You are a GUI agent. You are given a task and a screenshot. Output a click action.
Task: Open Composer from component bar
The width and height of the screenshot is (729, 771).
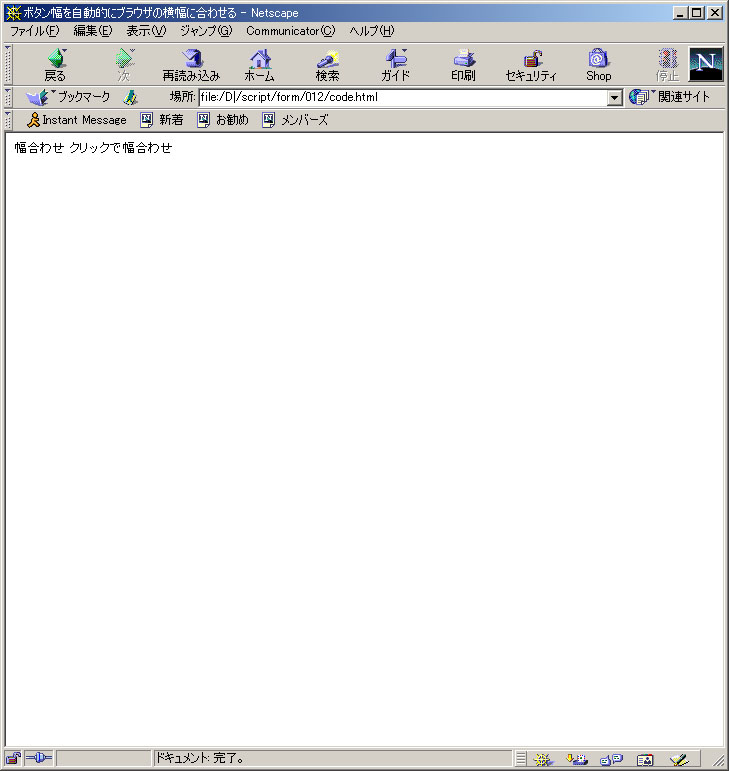click(679, 759)
